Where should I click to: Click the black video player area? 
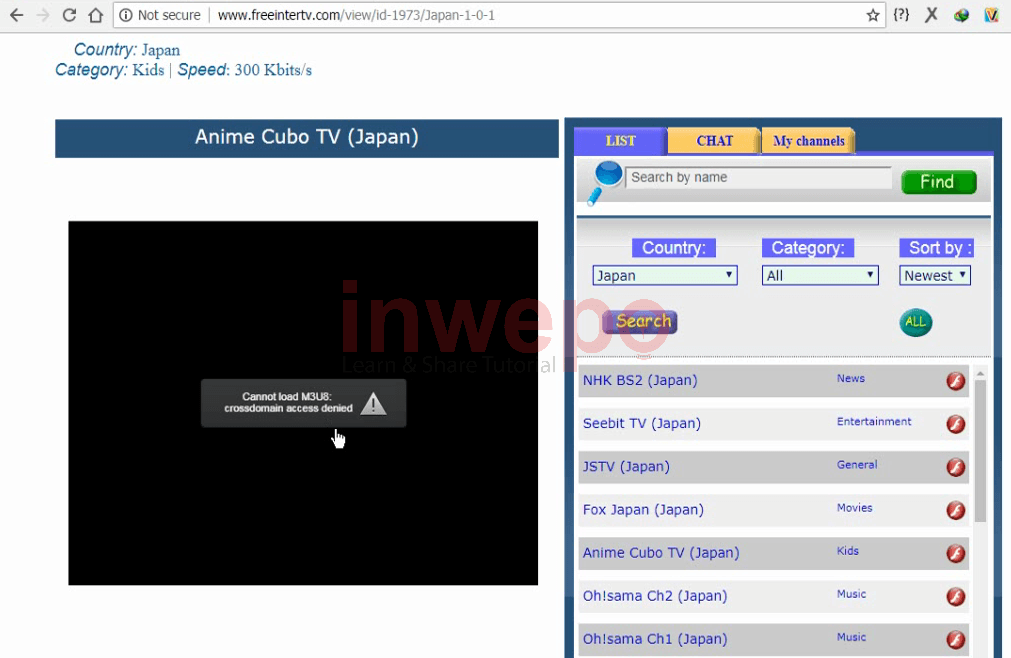pyautogui.click(x=303, y=403)
